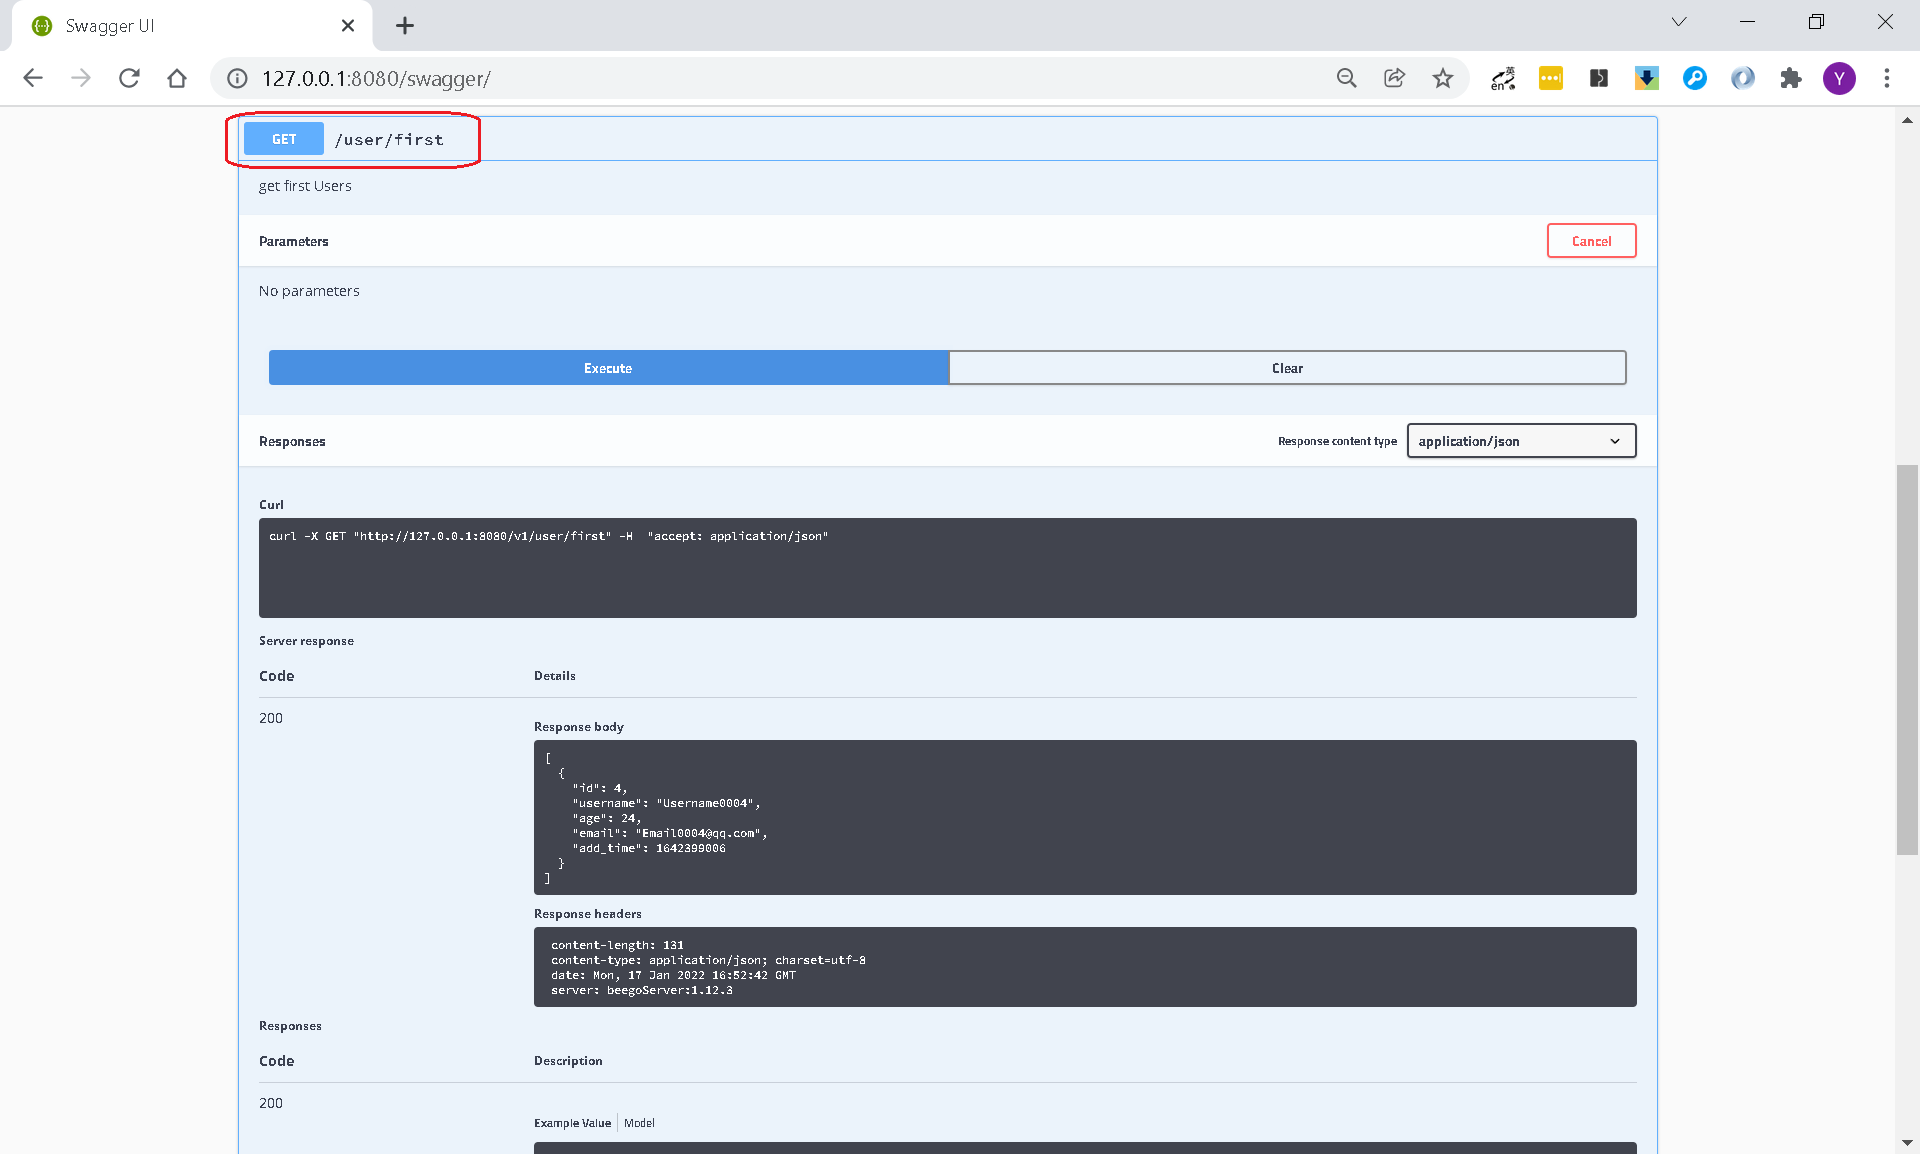Click the zoom magnifier icon in address bar
This screenshot has width=1920, height=1154.
[x=1346, y=78]
